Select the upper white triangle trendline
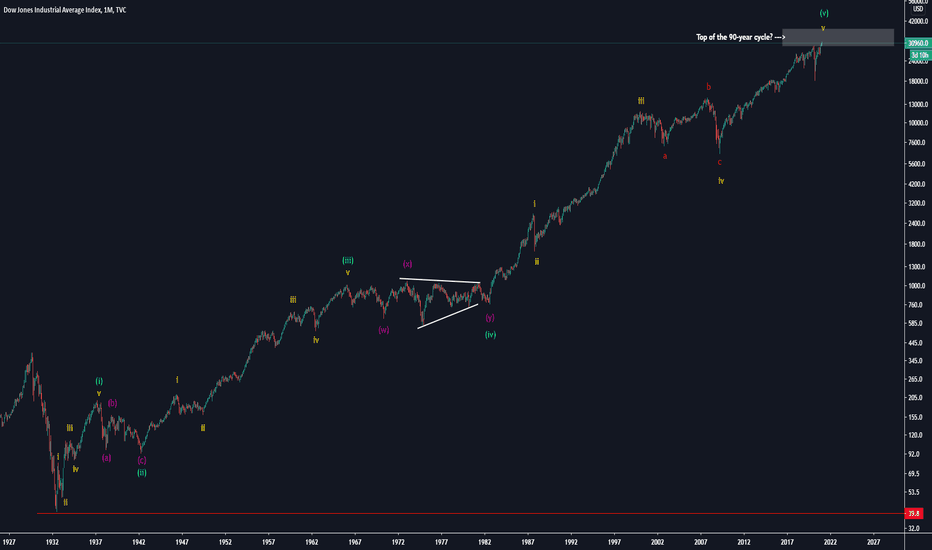Viewport: 932px width, 550px height. coord(440,280)
